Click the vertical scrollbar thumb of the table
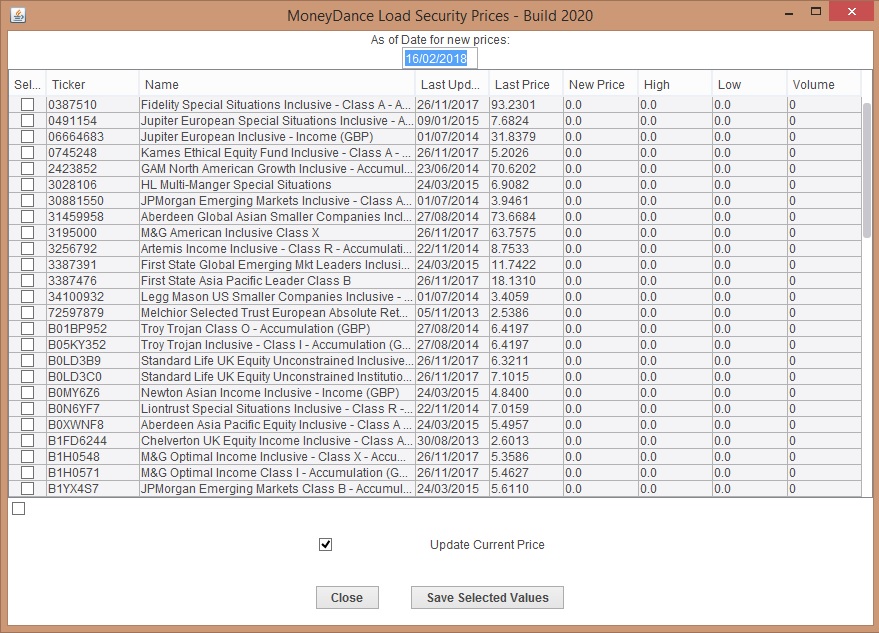The width and height of the screenshot is (879, 633). (867, 170)
